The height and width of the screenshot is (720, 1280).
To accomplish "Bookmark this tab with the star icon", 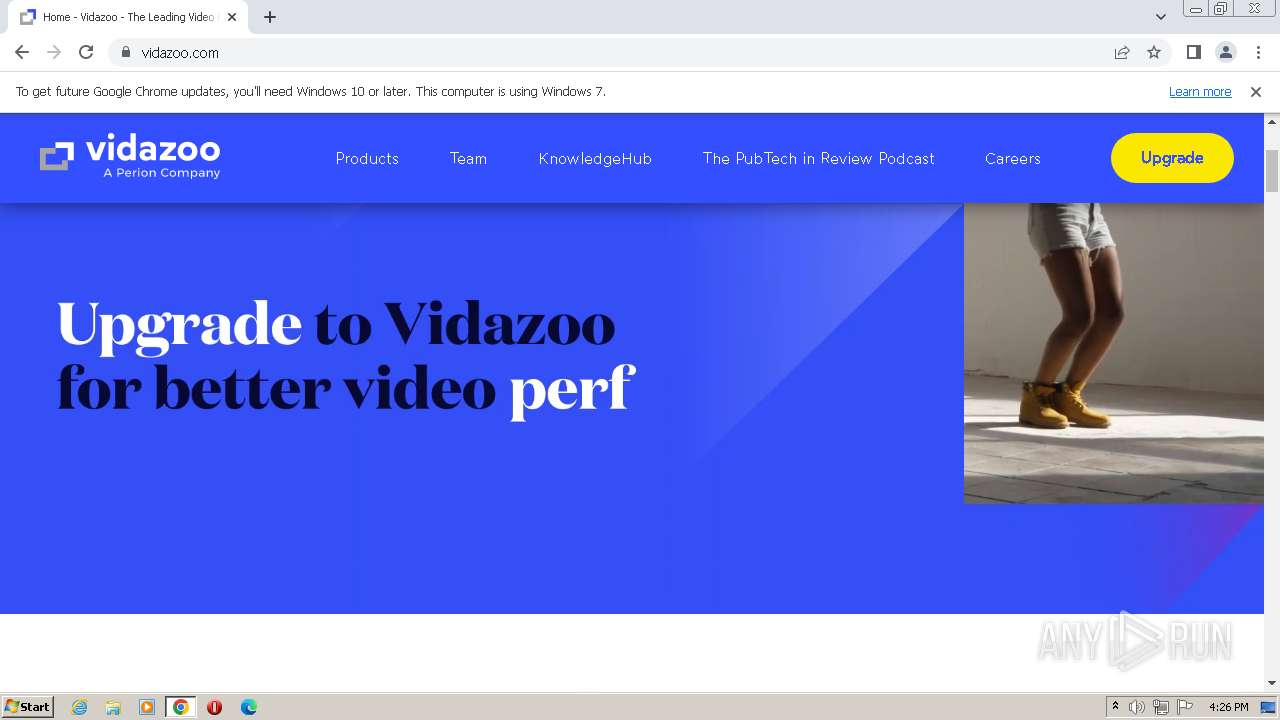I will click(x=1154, y=52).
